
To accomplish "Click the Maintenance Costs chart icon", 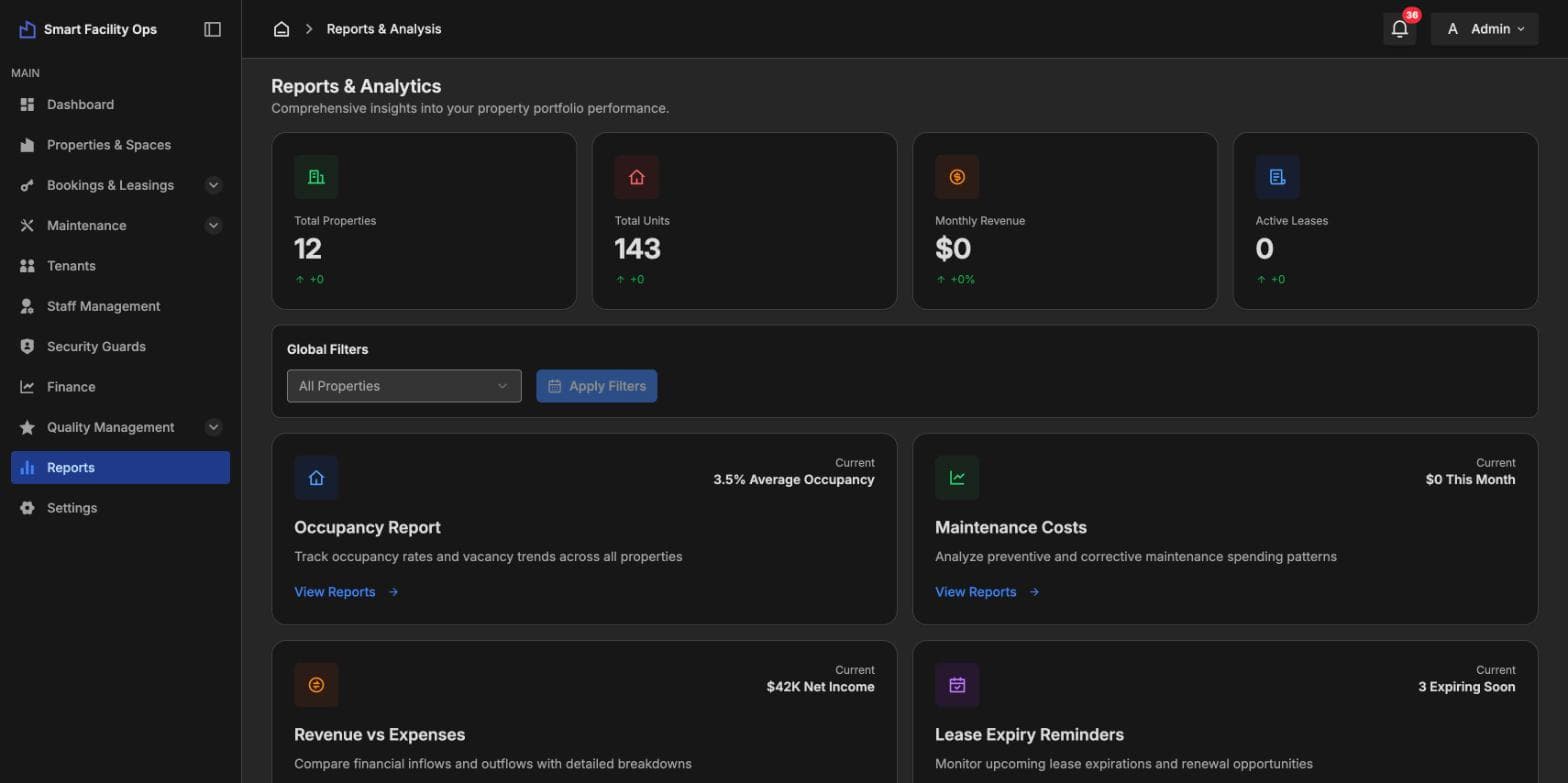I will tap(957, 478).
